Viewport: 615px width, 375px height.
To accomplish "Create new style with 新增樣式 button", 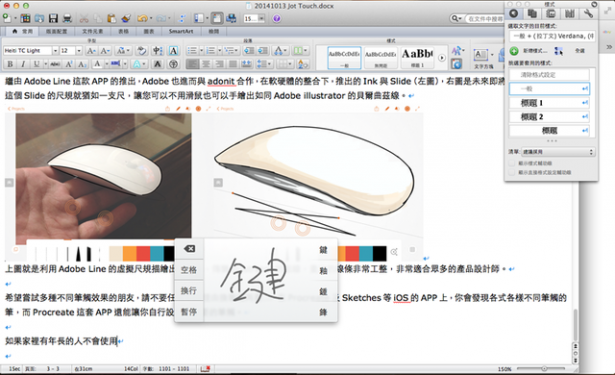I will [x=528, y=51].
